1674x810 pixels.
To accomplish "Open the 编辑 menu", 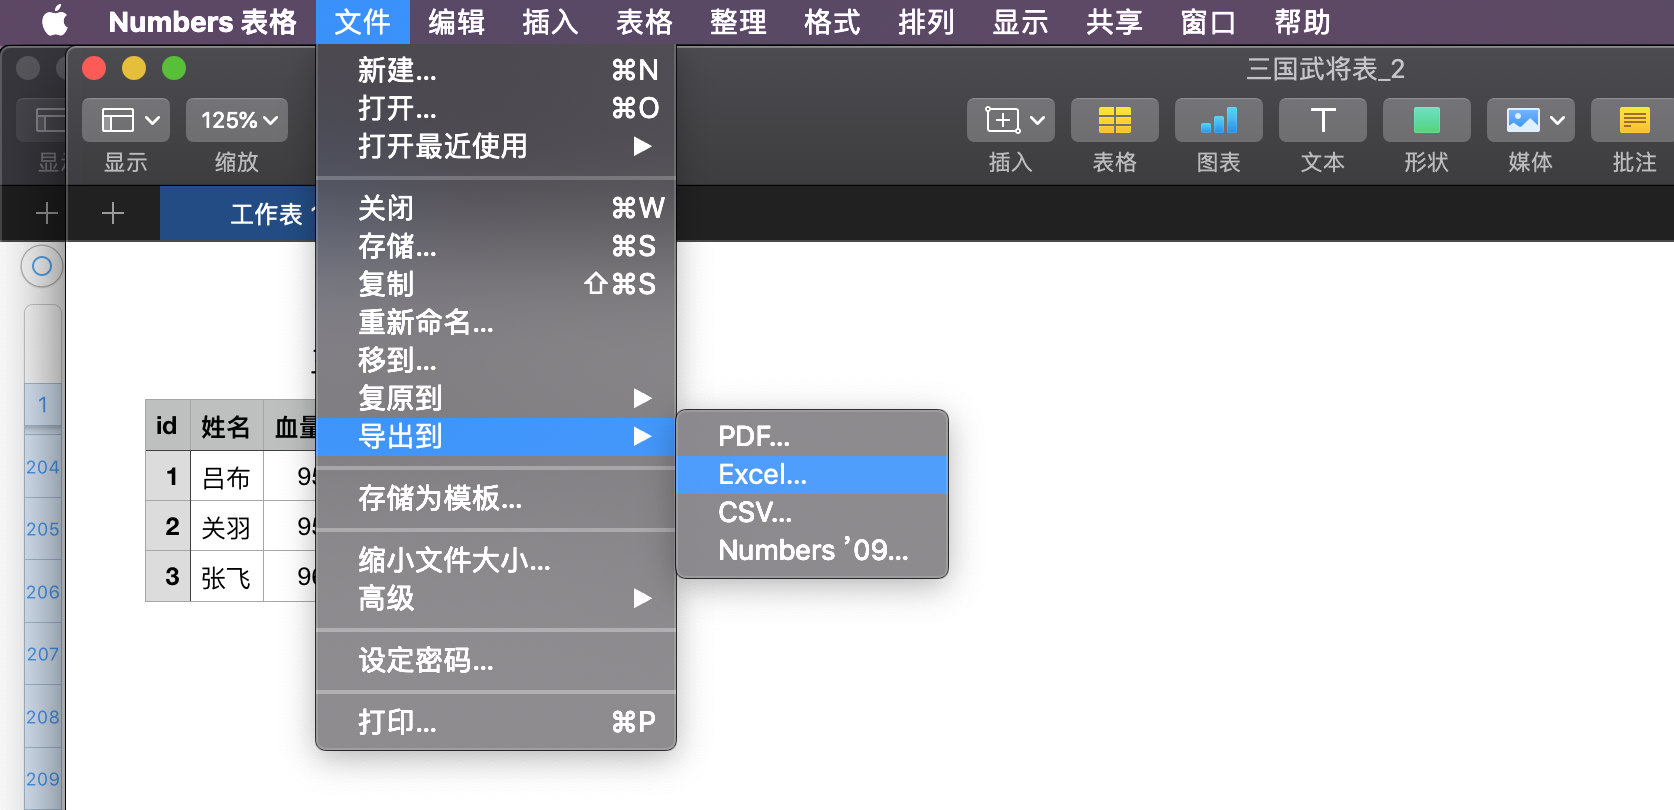I will 456,22.
